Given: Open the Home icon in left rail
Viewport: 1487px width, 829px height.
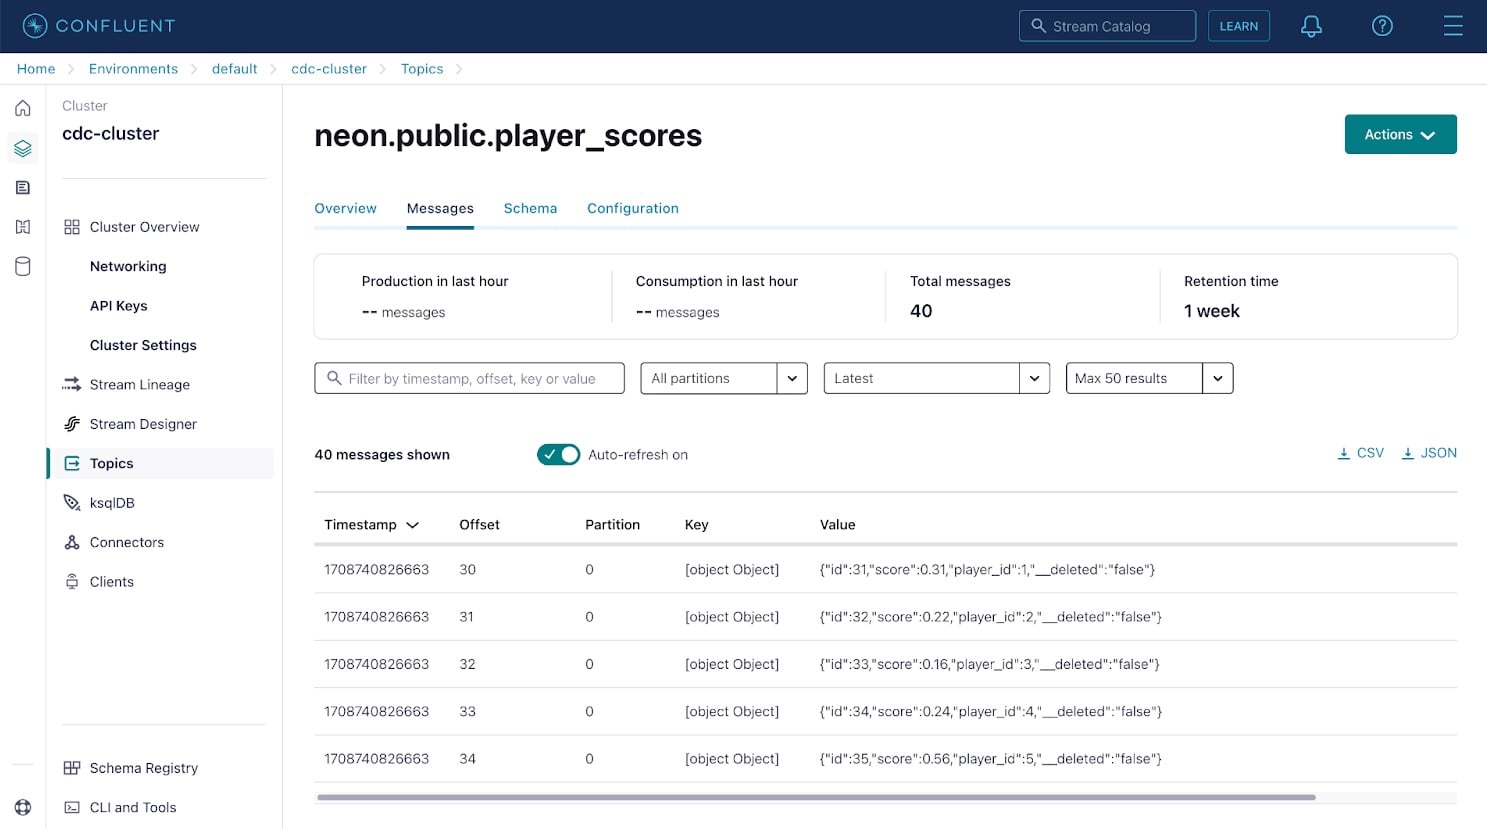Looking at the screenshot, I should [x=23, y=107].
